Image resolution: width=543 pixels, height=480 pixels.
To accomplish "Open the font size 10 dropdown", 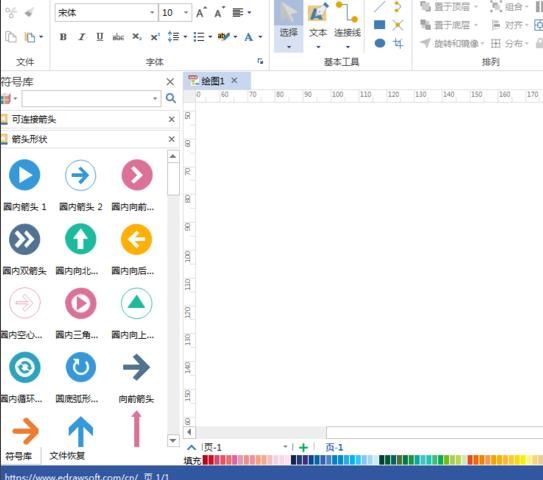I will point(186,13).
